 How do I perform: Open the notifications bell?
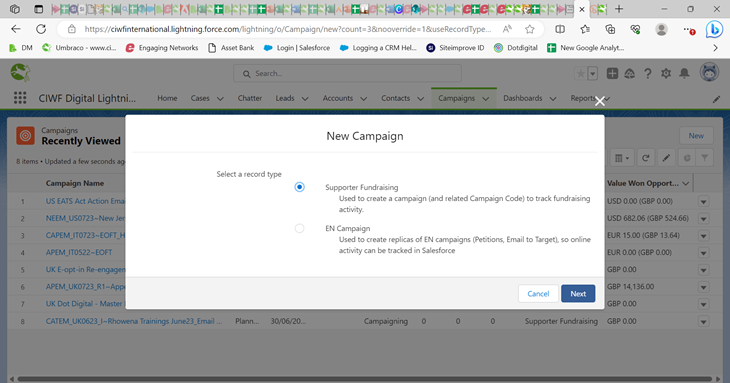tap(684, 74)
